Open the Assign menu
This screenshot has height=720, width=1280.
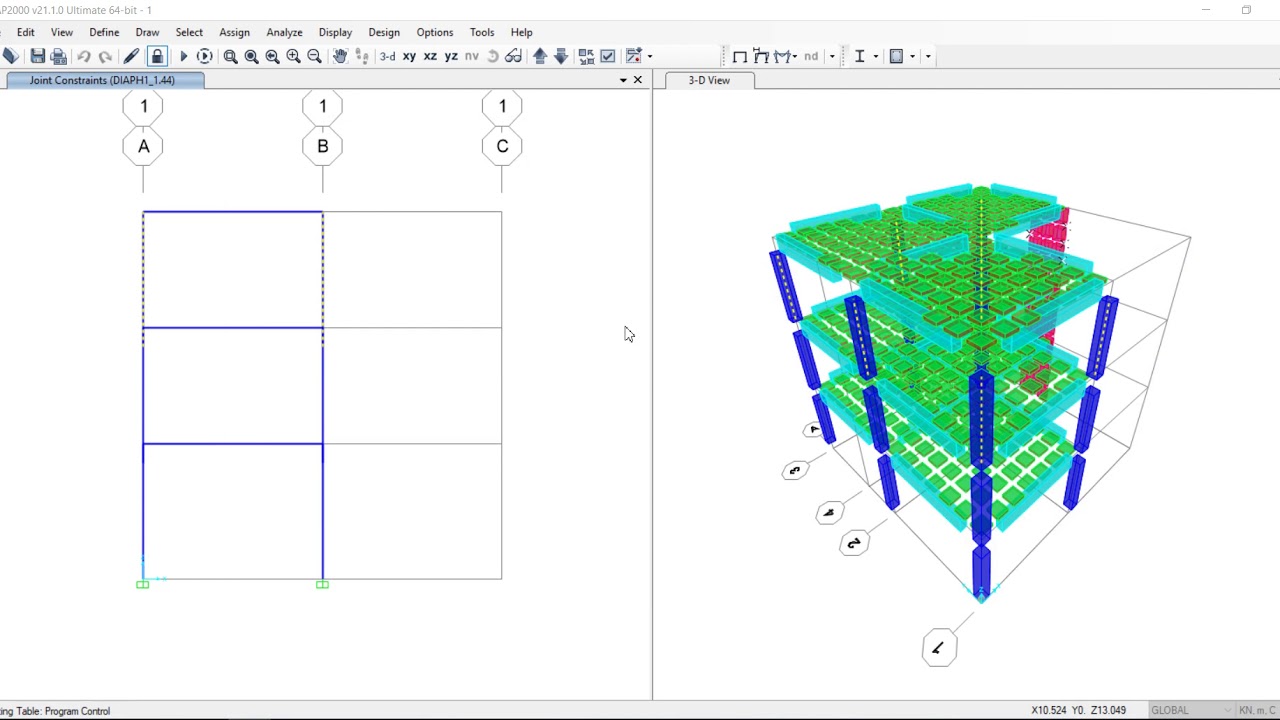(x=234, y=32)
